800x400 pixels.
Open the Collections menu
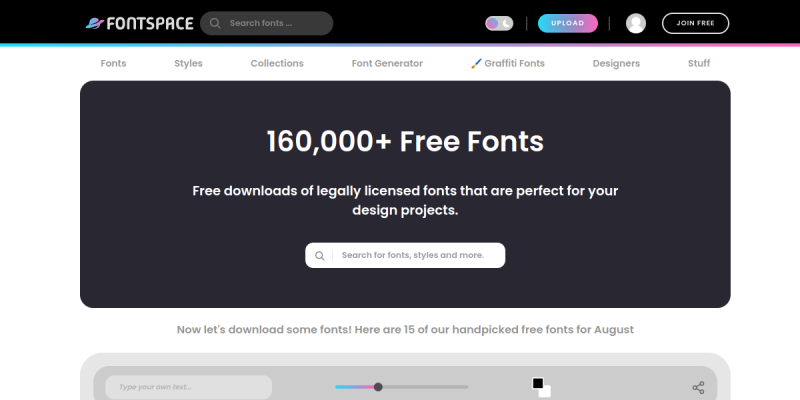coord(277,63)
